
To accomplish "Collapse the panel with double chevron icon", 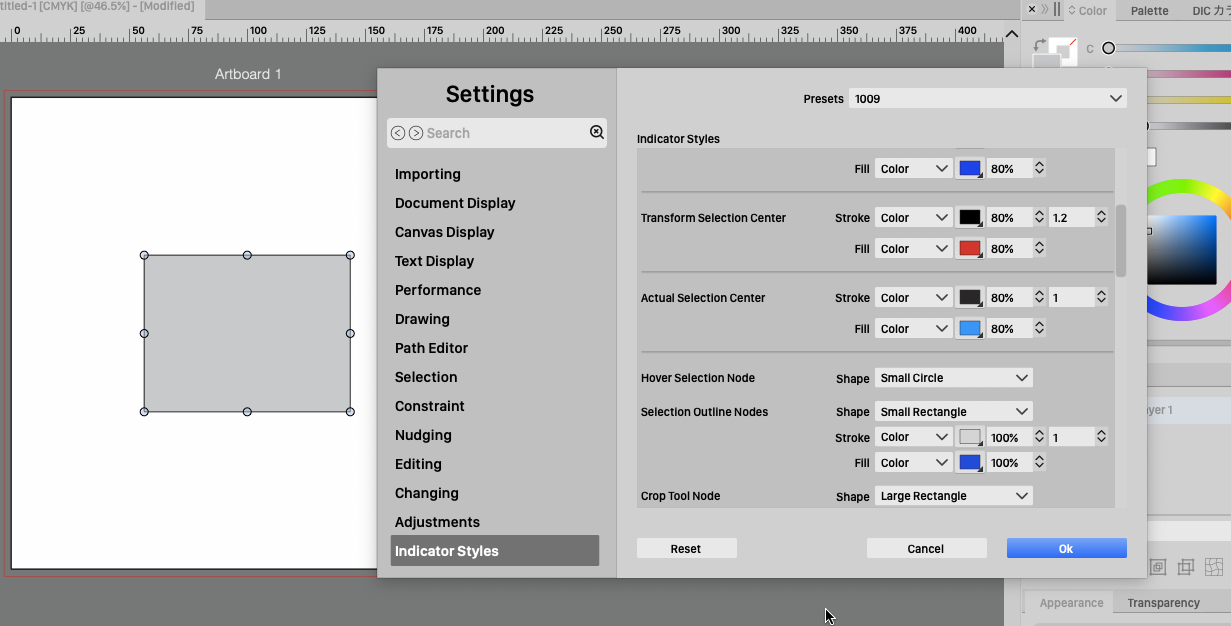I will pos(1045,10).
